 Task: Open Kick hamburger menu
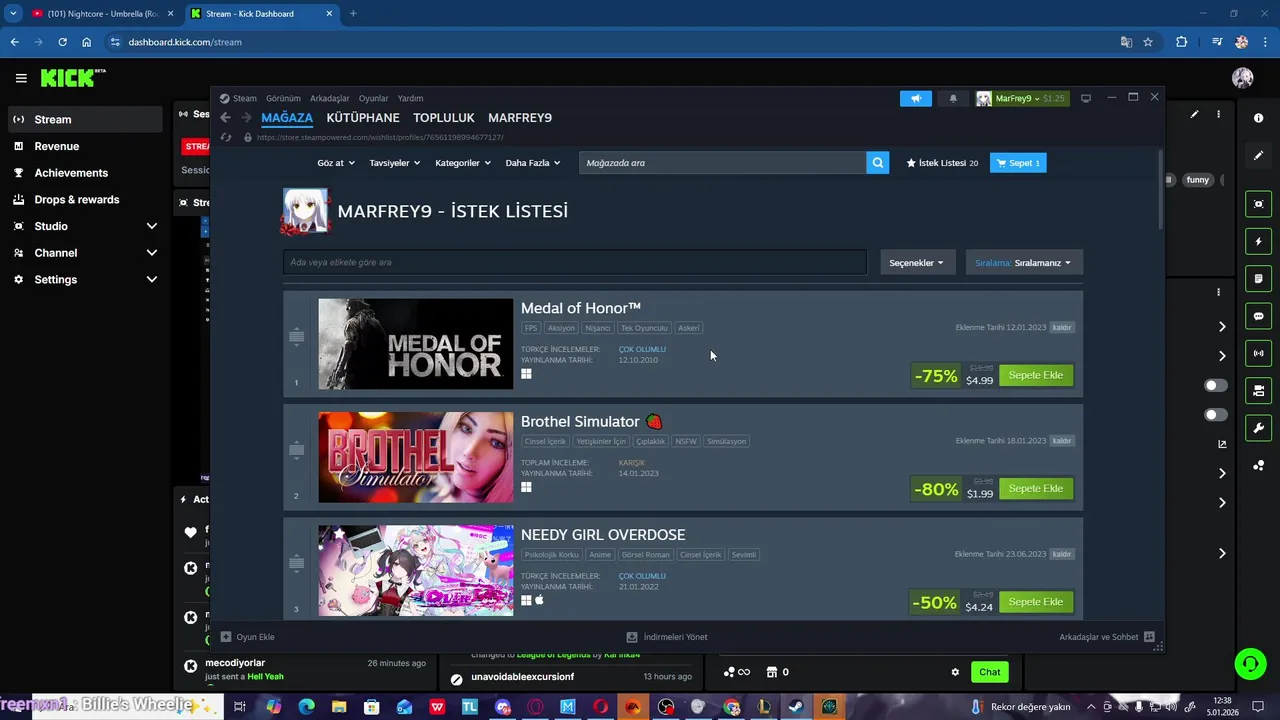tap(20, 78)
